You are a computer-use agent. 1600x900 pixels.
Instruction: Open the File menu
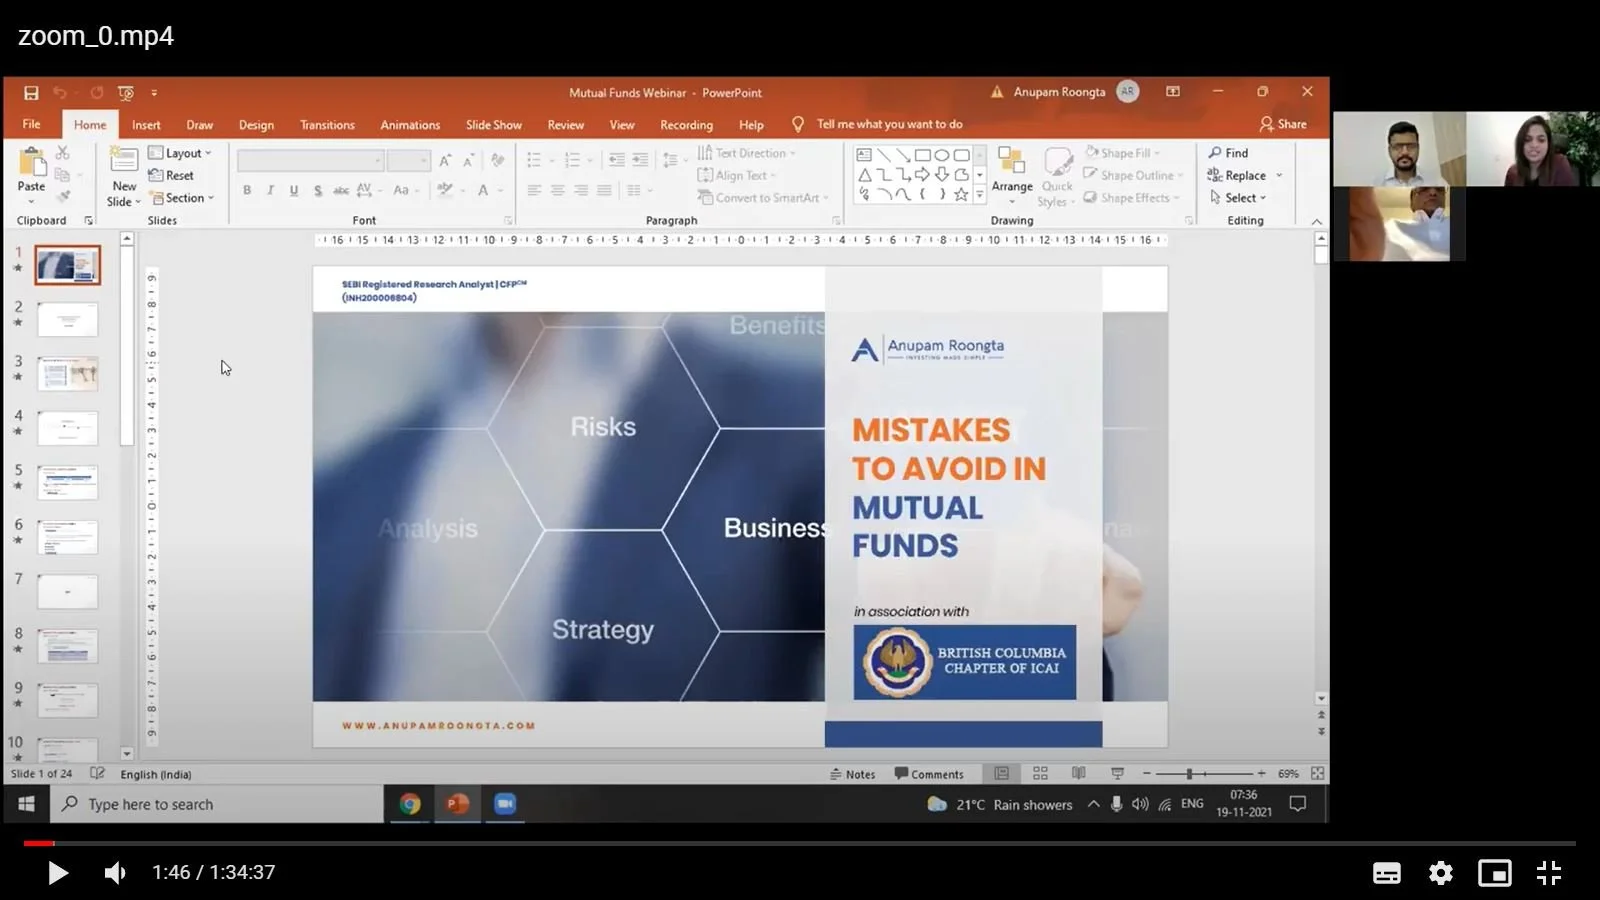(32, 124)
